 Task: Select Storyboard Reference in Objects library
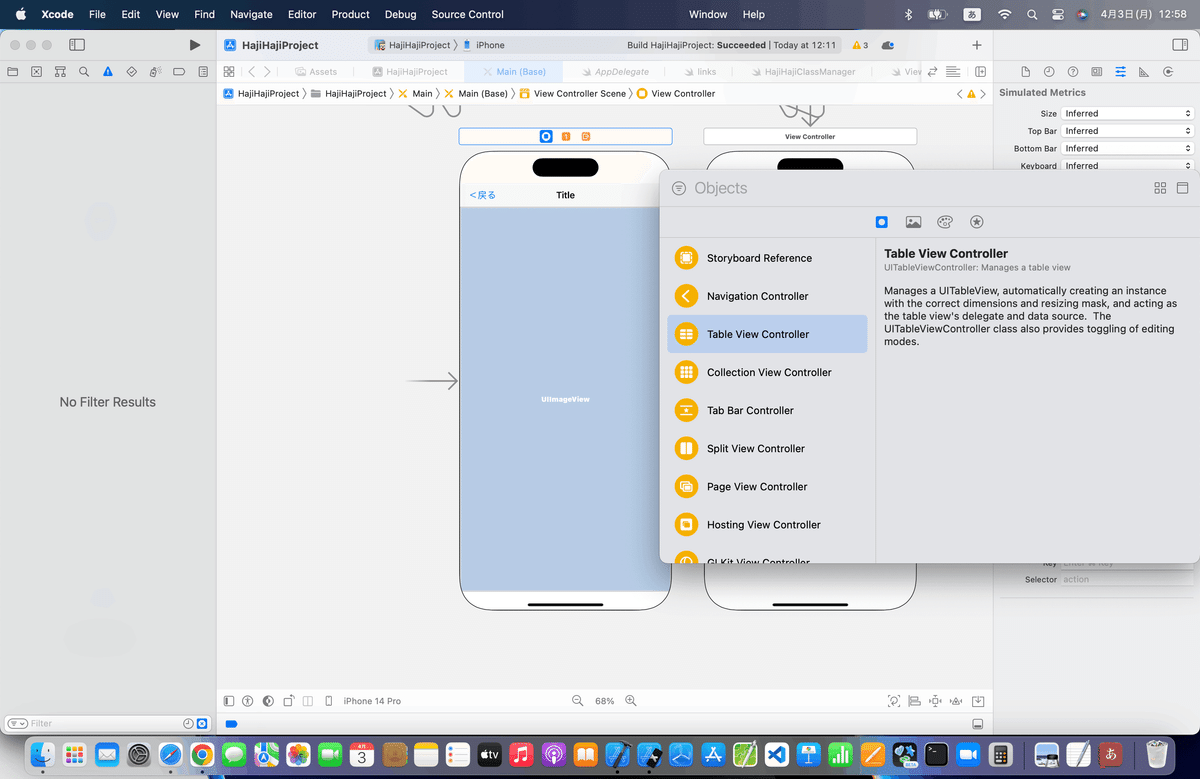(767, 258)
